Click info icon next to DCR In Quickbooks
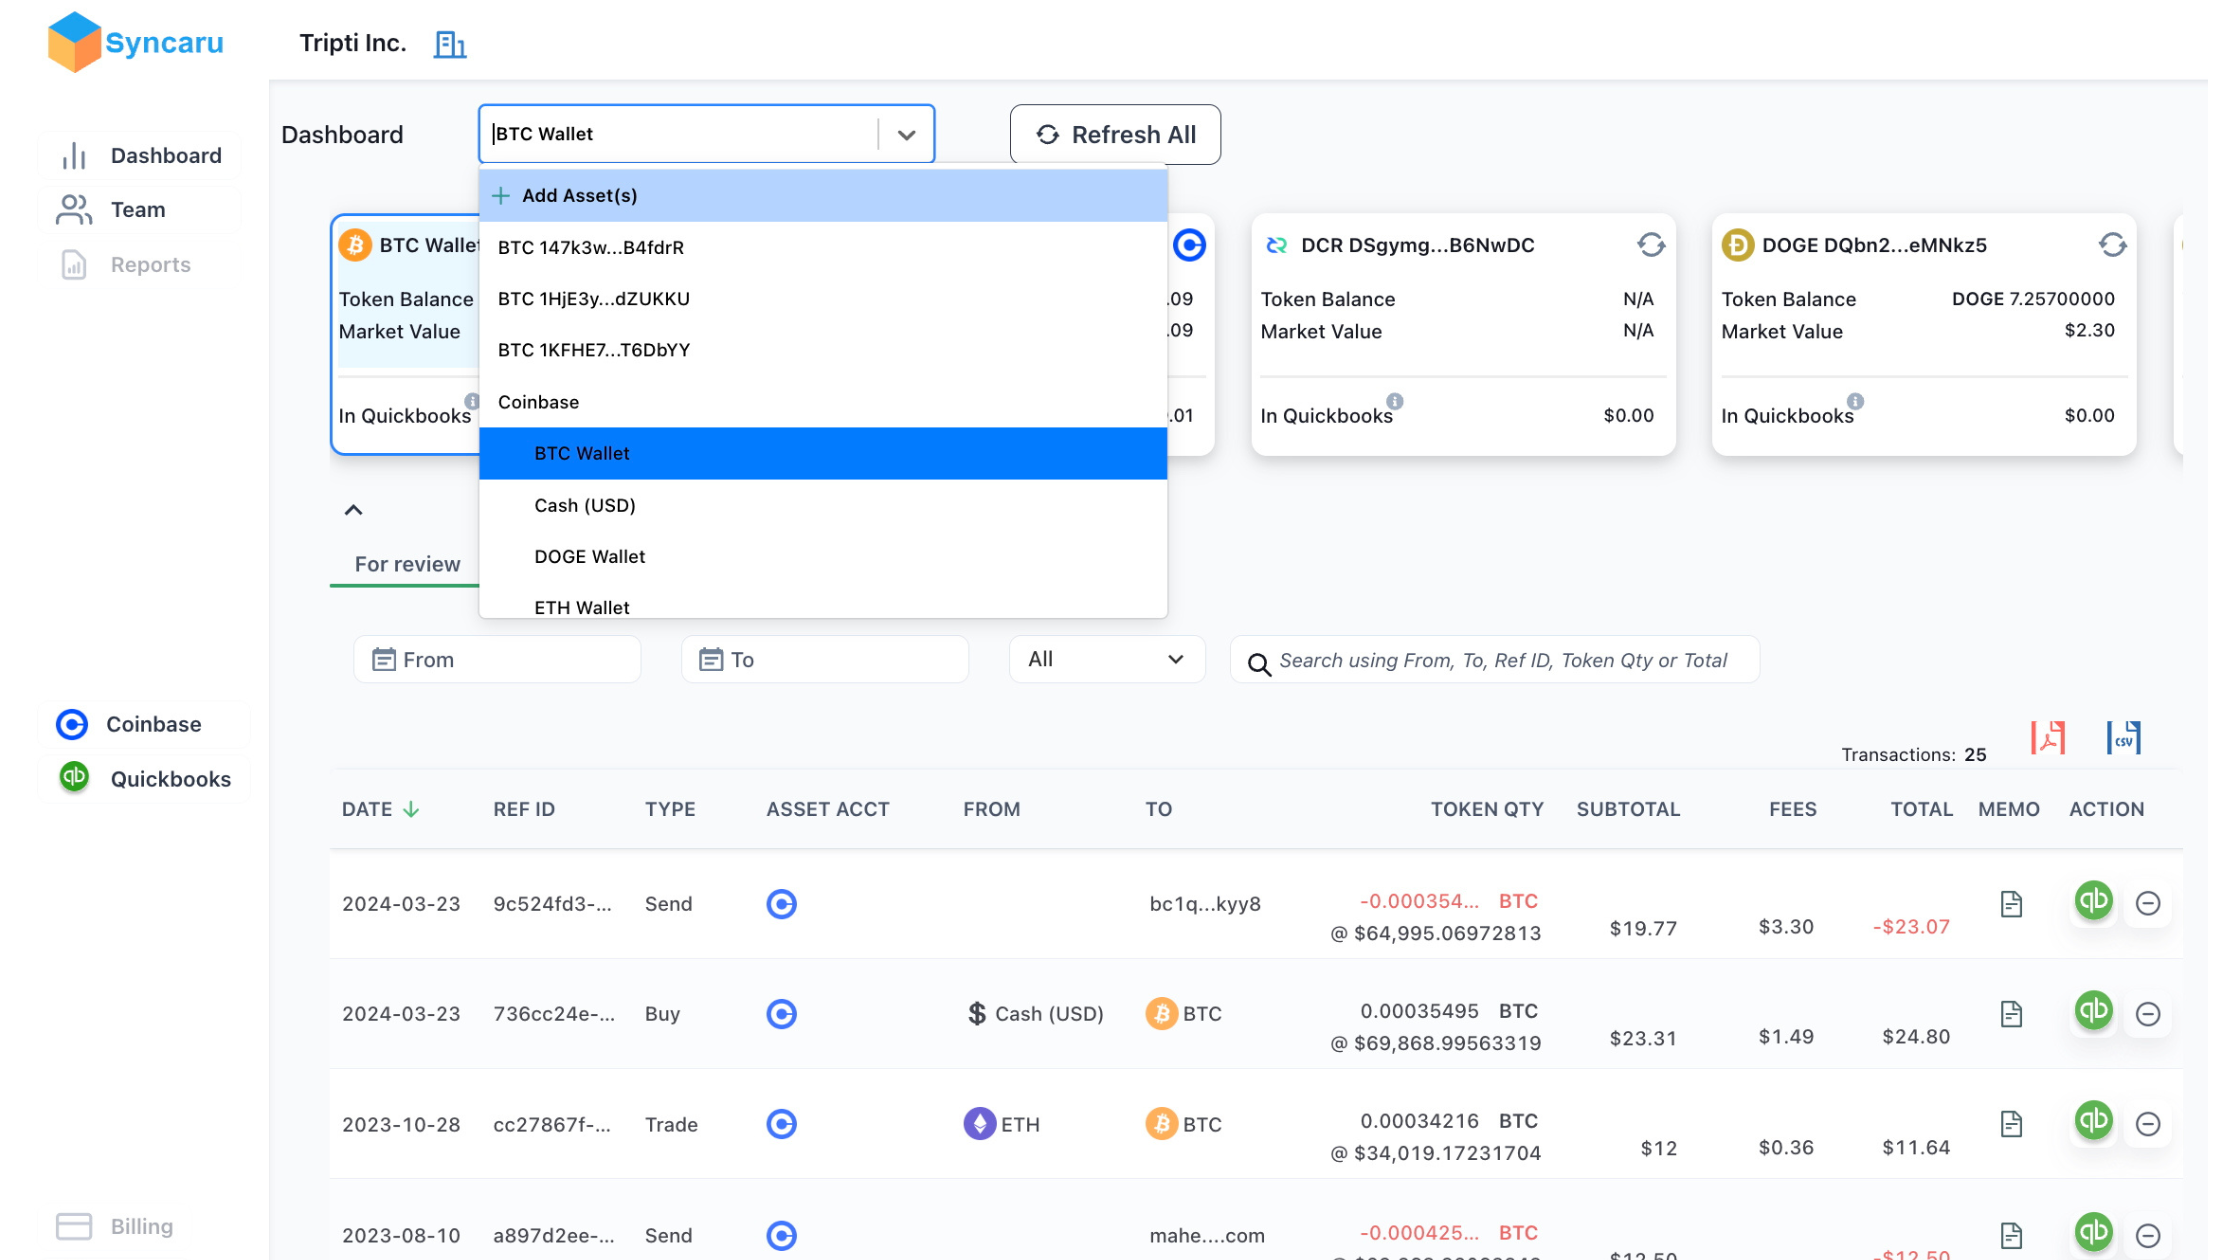Viewport: 2240px width, 1260px height. point(1394,401)
